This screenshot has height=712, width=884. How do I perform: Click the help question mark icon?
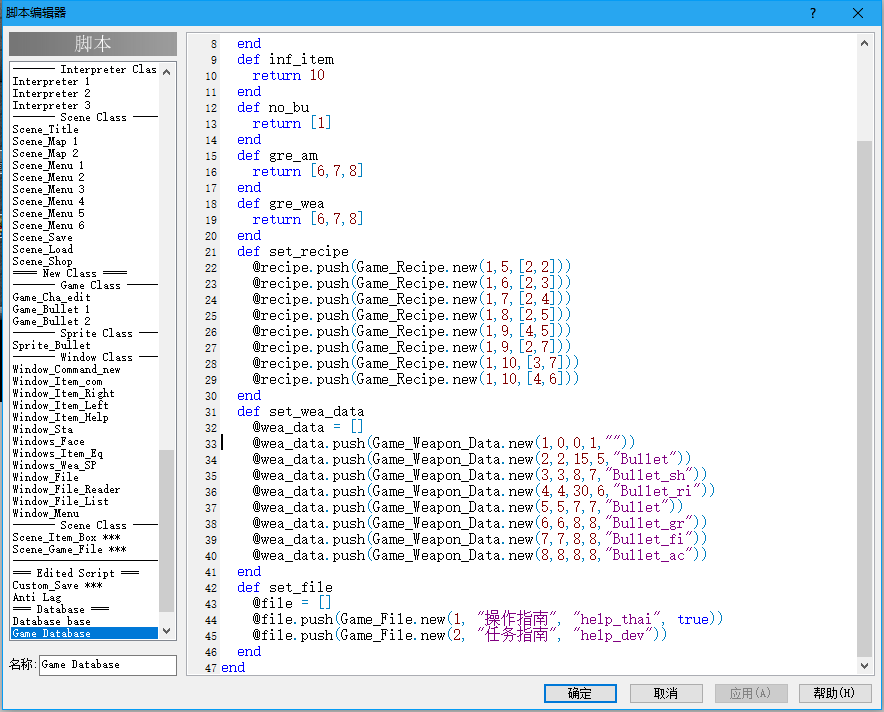coord(812,13)
